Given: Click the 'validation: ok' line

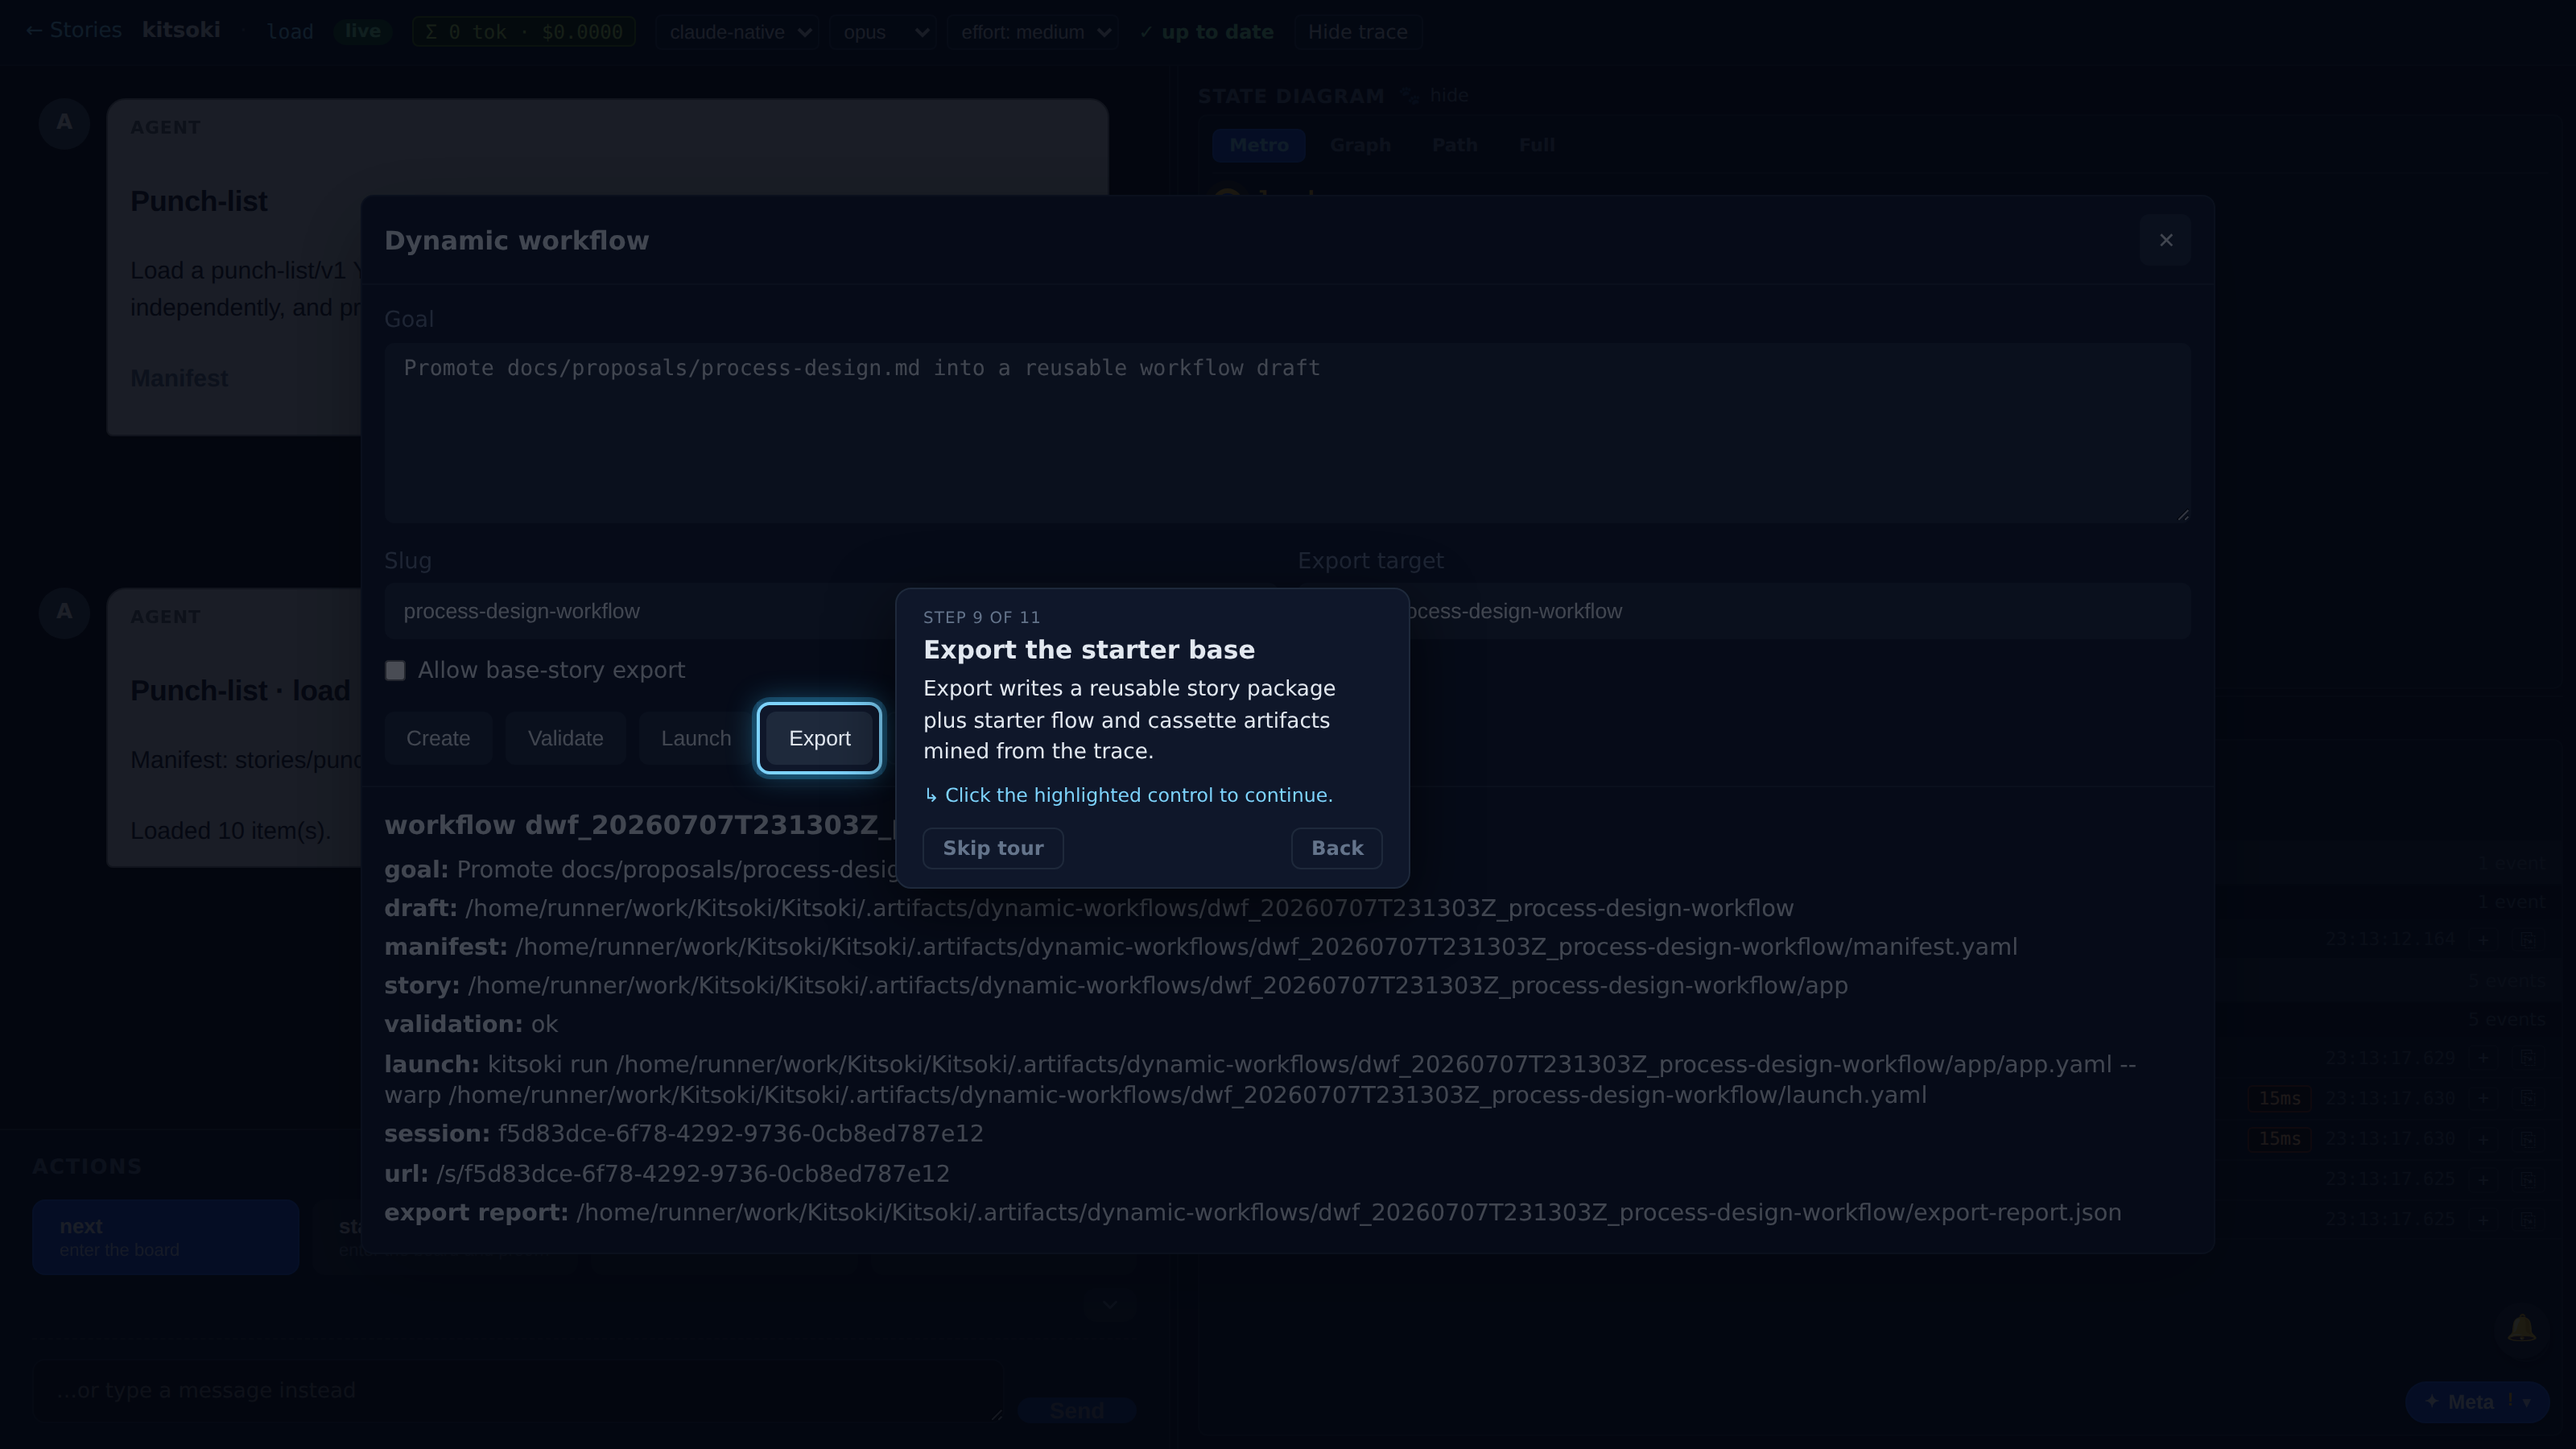Looking at the screenshot, I should [471, 1024].
